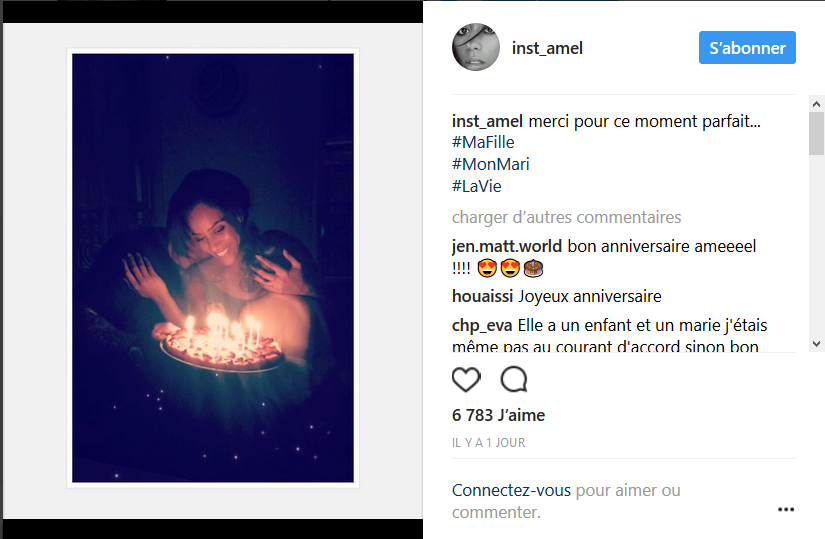The image size is (825, 539).
Task: Click the 'IL Y A 1 JOUR' timestamp
Action: (x=488, y=442)
